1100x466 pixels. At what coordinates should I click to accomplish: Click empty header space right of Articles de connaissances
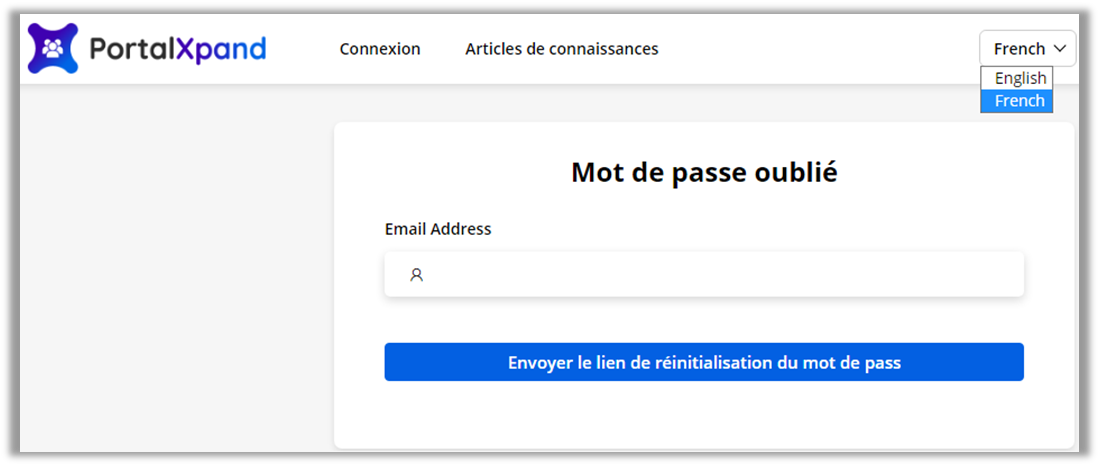point(820,49)
